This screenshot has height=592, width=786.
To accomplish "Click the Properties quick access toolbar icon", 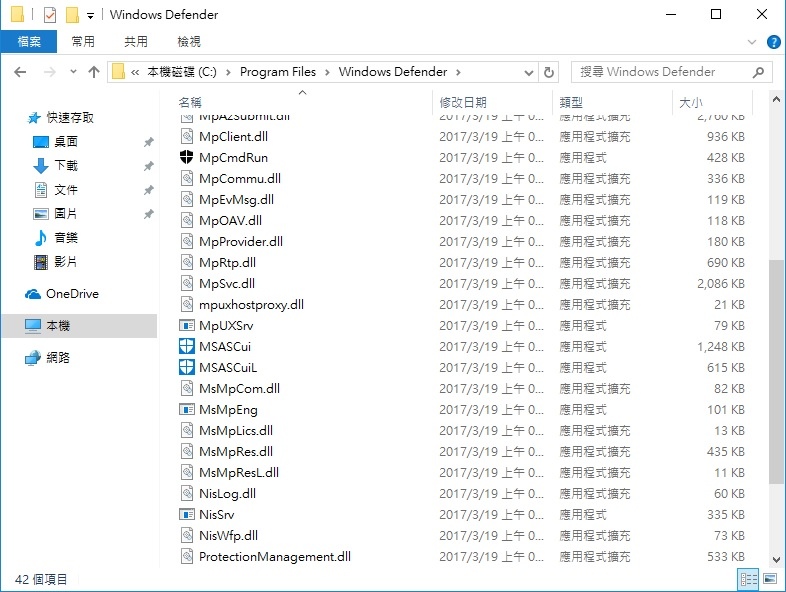I will tap(50, 15).
